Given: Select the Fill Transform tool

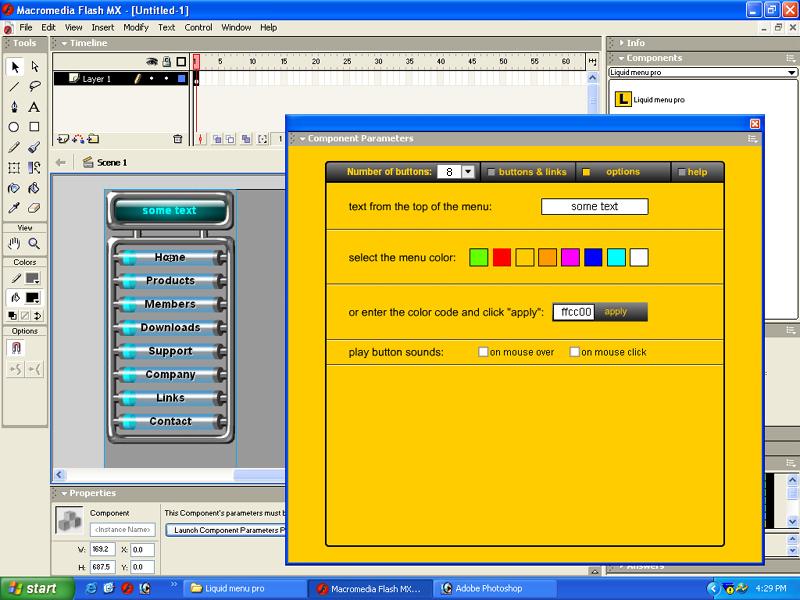Looking at the screenshot, I should pos(34,167).
